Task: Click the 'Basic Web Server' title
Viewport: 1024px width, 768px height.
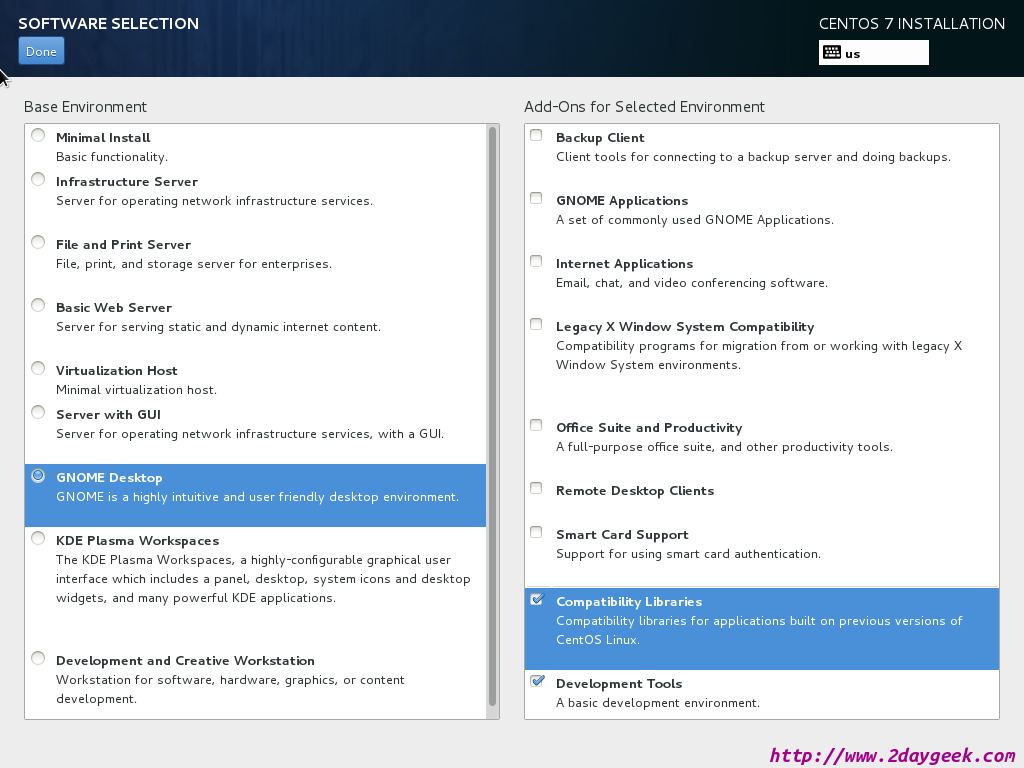Action: tap(114, 308)
